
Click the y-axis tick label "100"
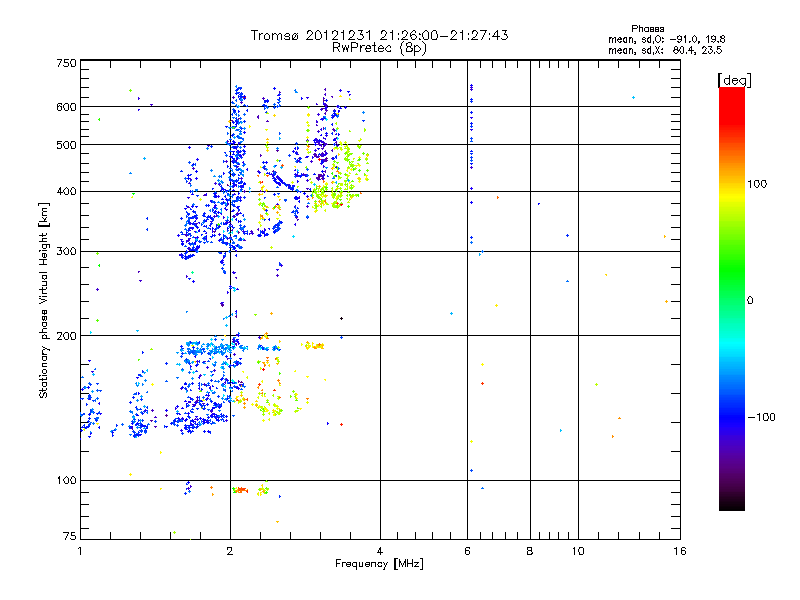pos(66,480)
